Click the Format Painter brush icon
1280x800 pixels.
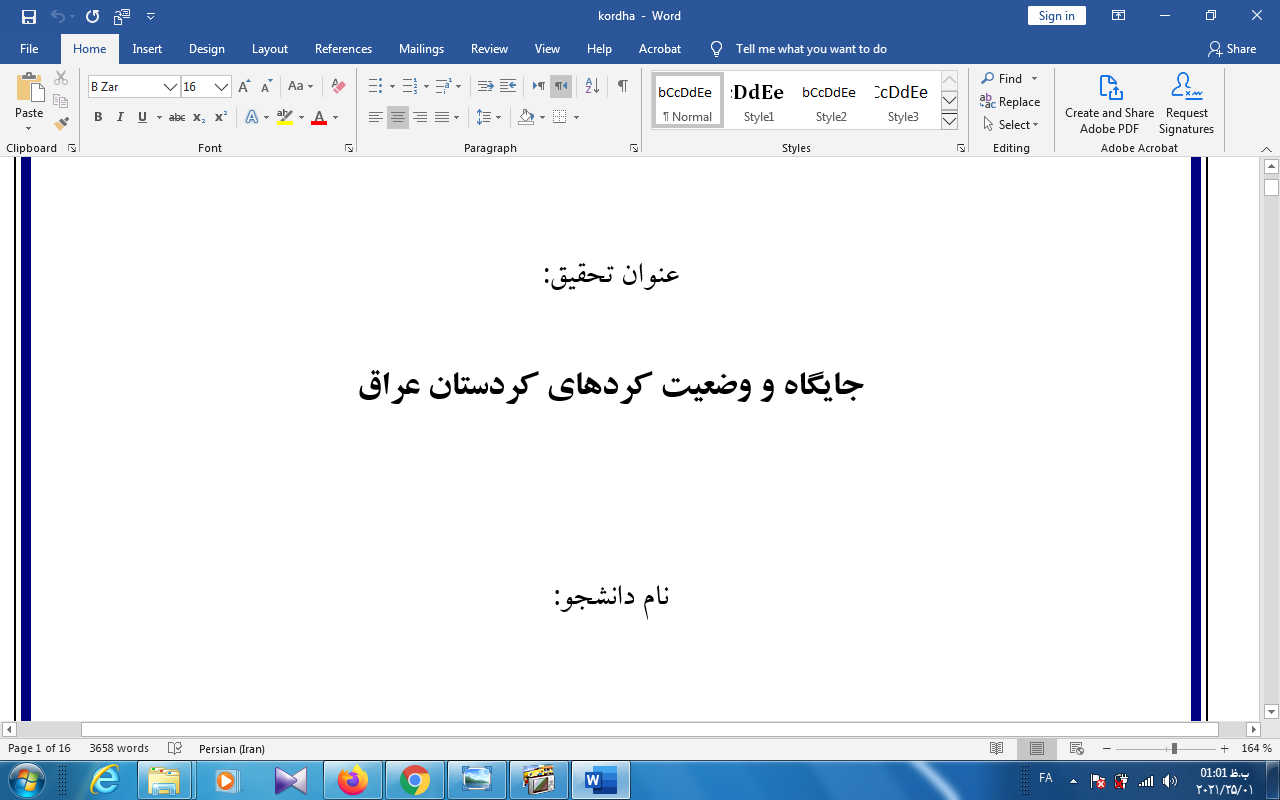(61, 124)
